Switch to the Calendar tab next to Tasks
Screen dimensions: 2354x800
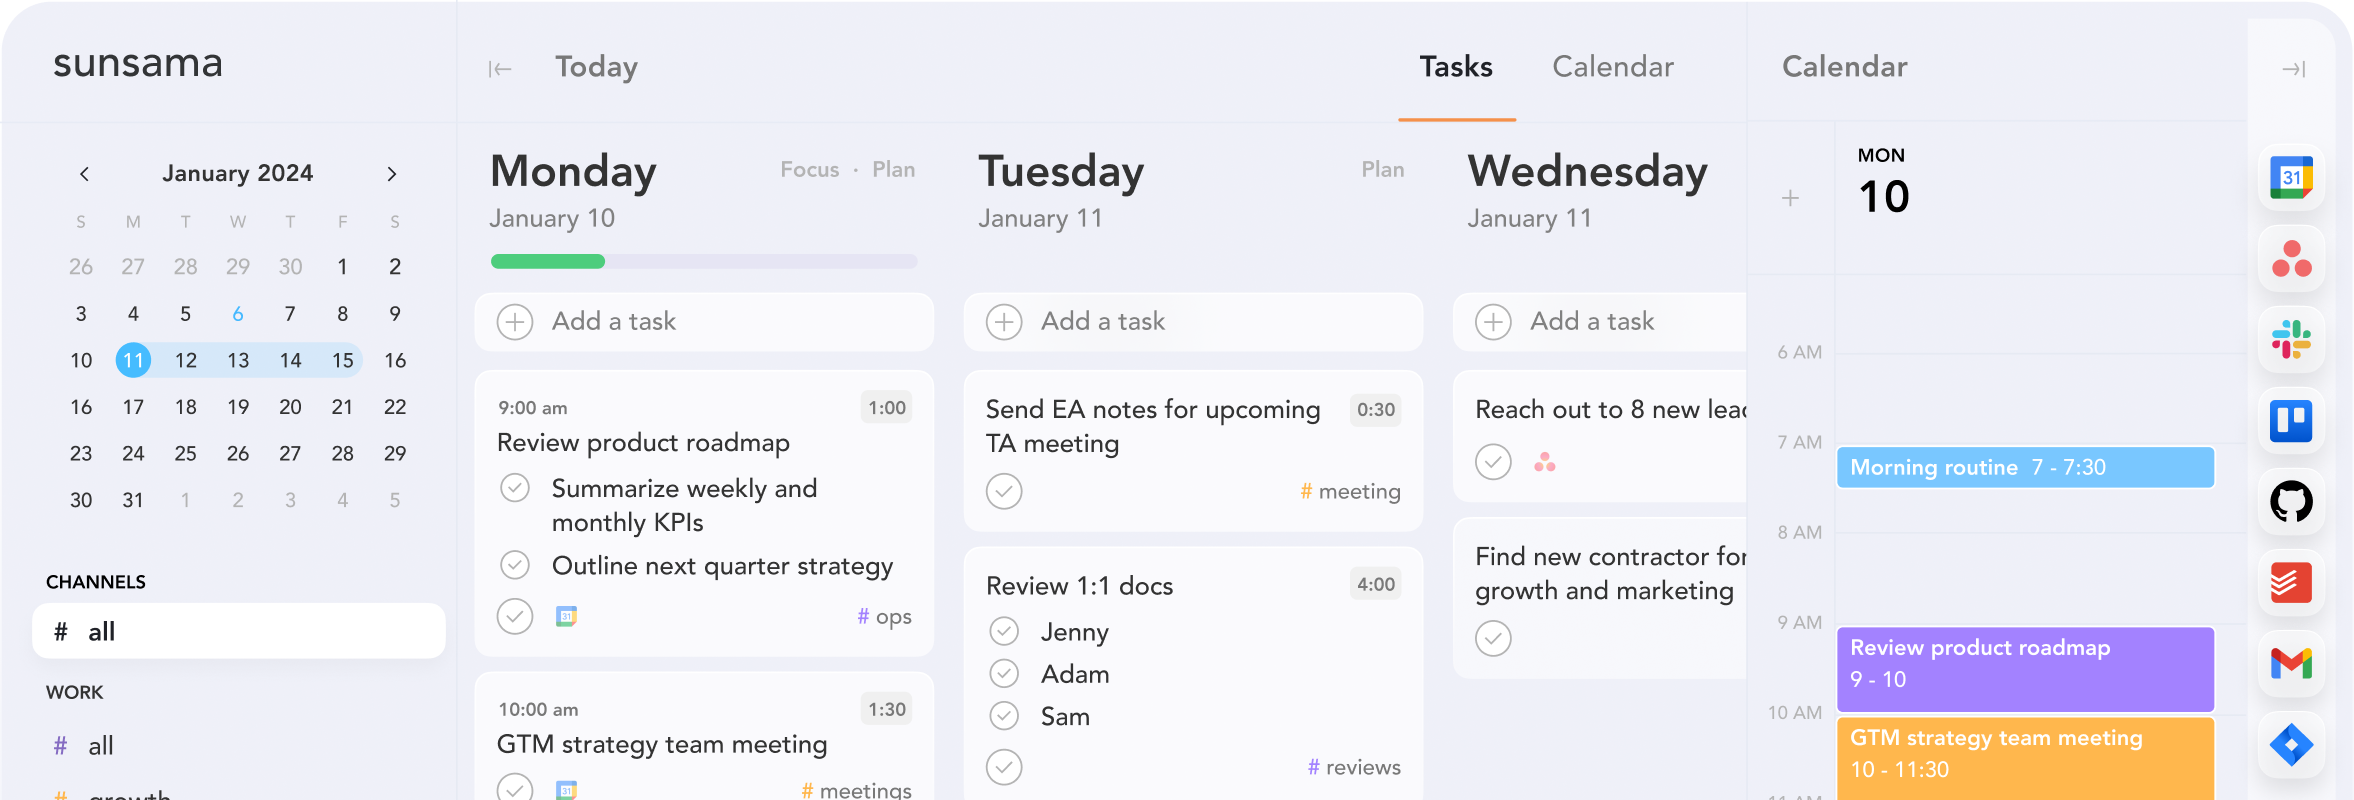coord(1613,67)
